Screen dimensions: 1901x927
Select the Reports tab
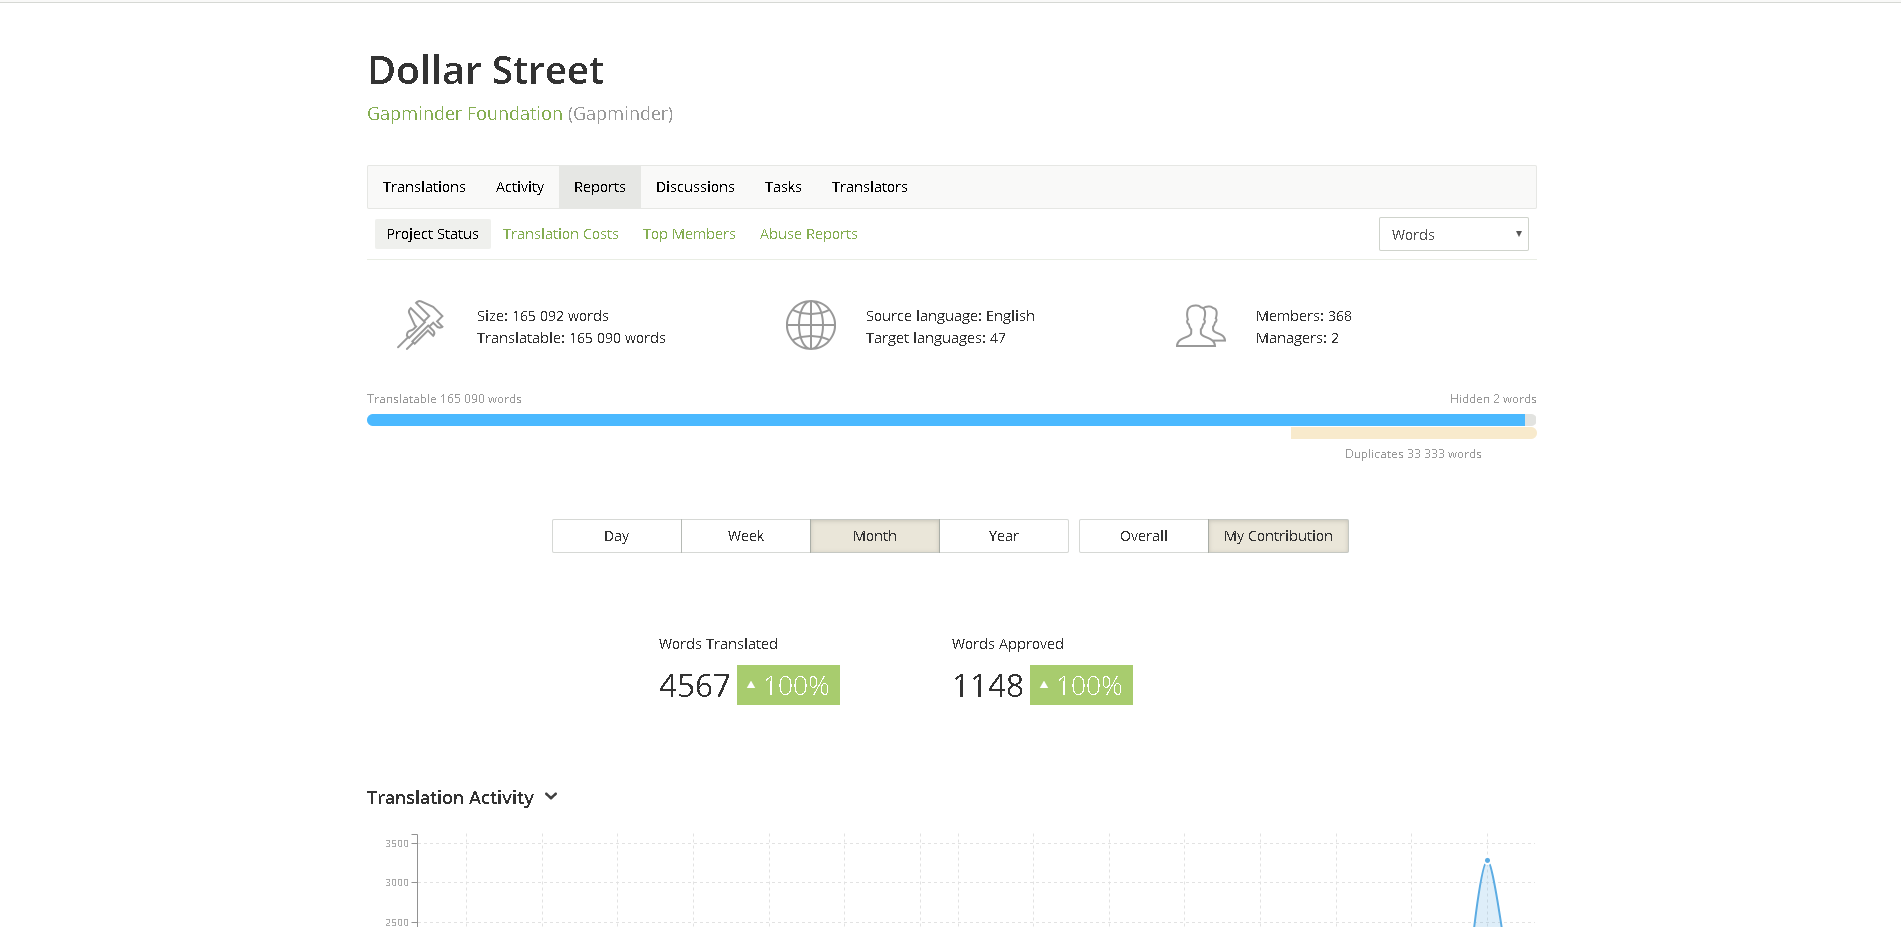pos(600,187)
